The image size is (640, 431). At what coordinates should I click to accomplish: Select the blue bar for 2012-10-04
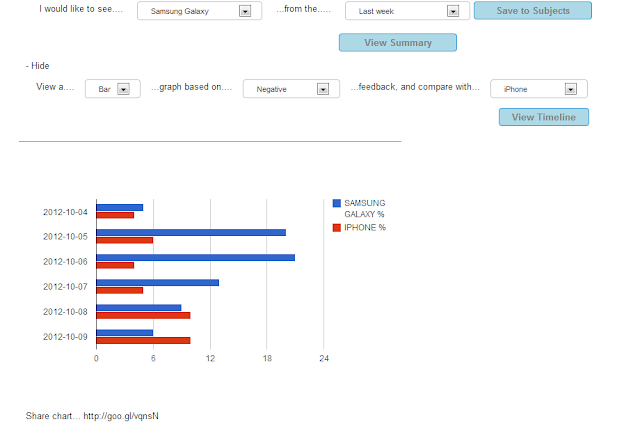tap(120, 207)
